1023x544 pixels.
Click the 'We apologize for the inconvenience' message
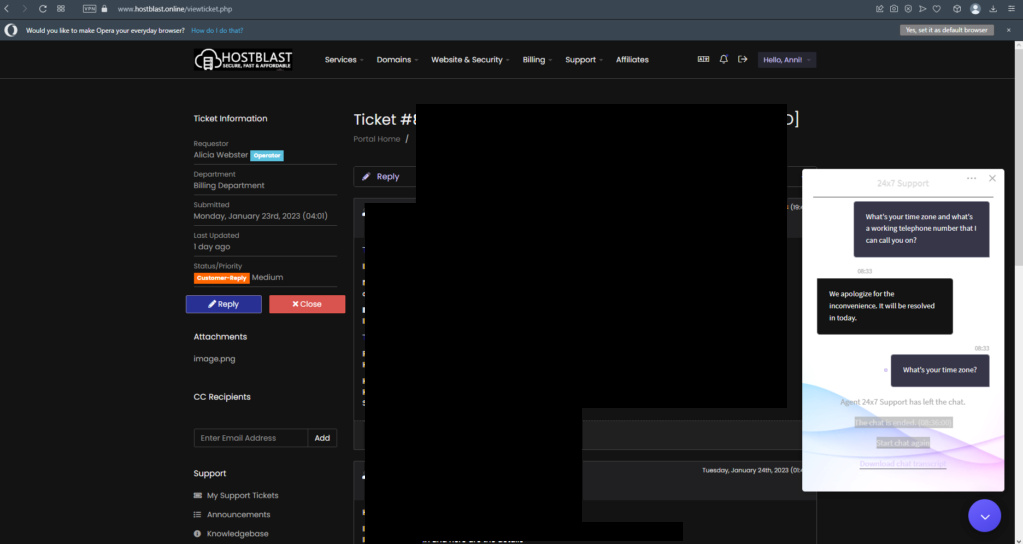885,306
